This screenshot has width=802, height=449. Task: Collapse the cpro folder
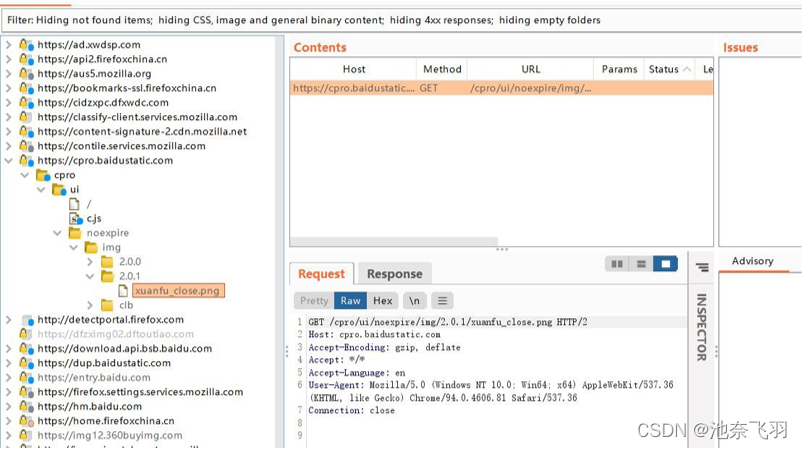(25, 175)
